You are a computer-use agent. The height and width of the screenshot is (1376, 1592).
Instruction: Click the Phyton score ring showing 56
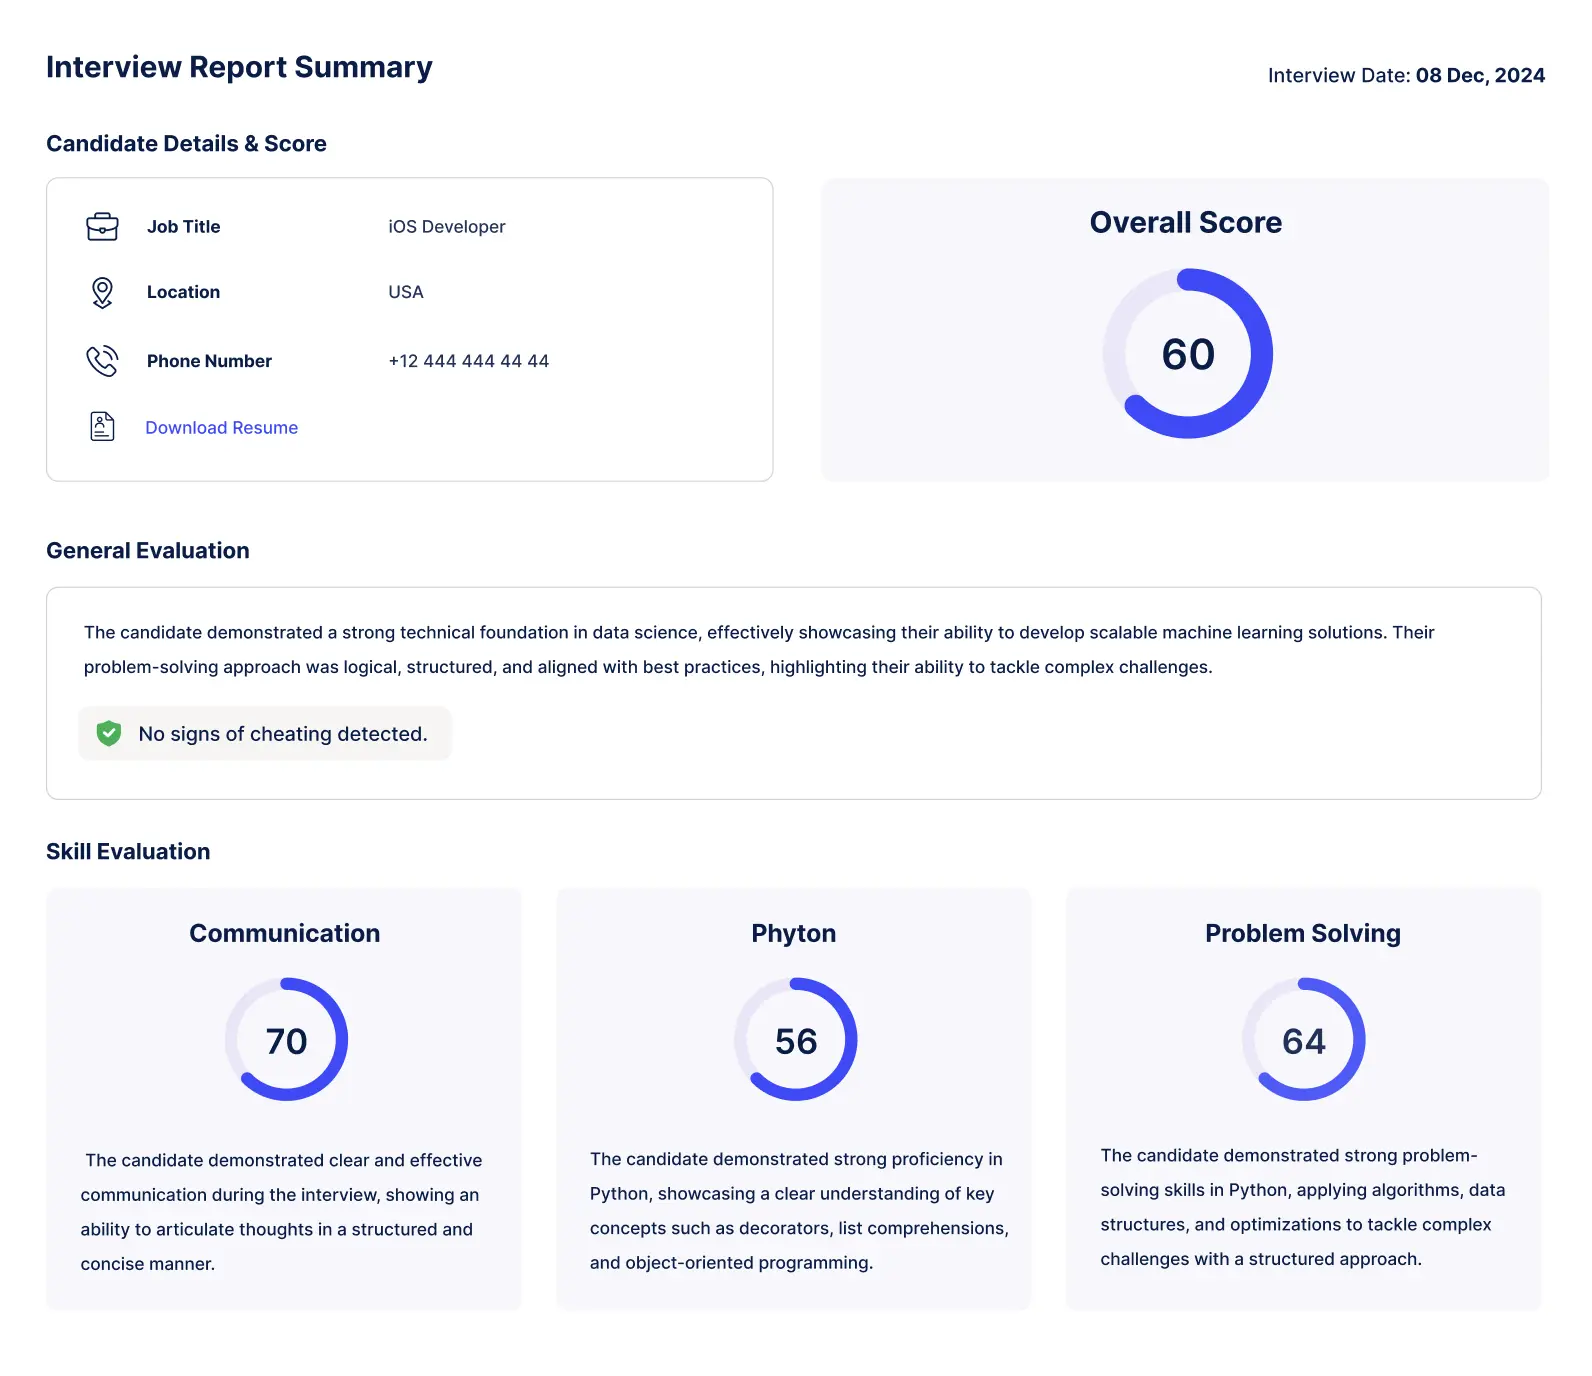pos(795,1040)
